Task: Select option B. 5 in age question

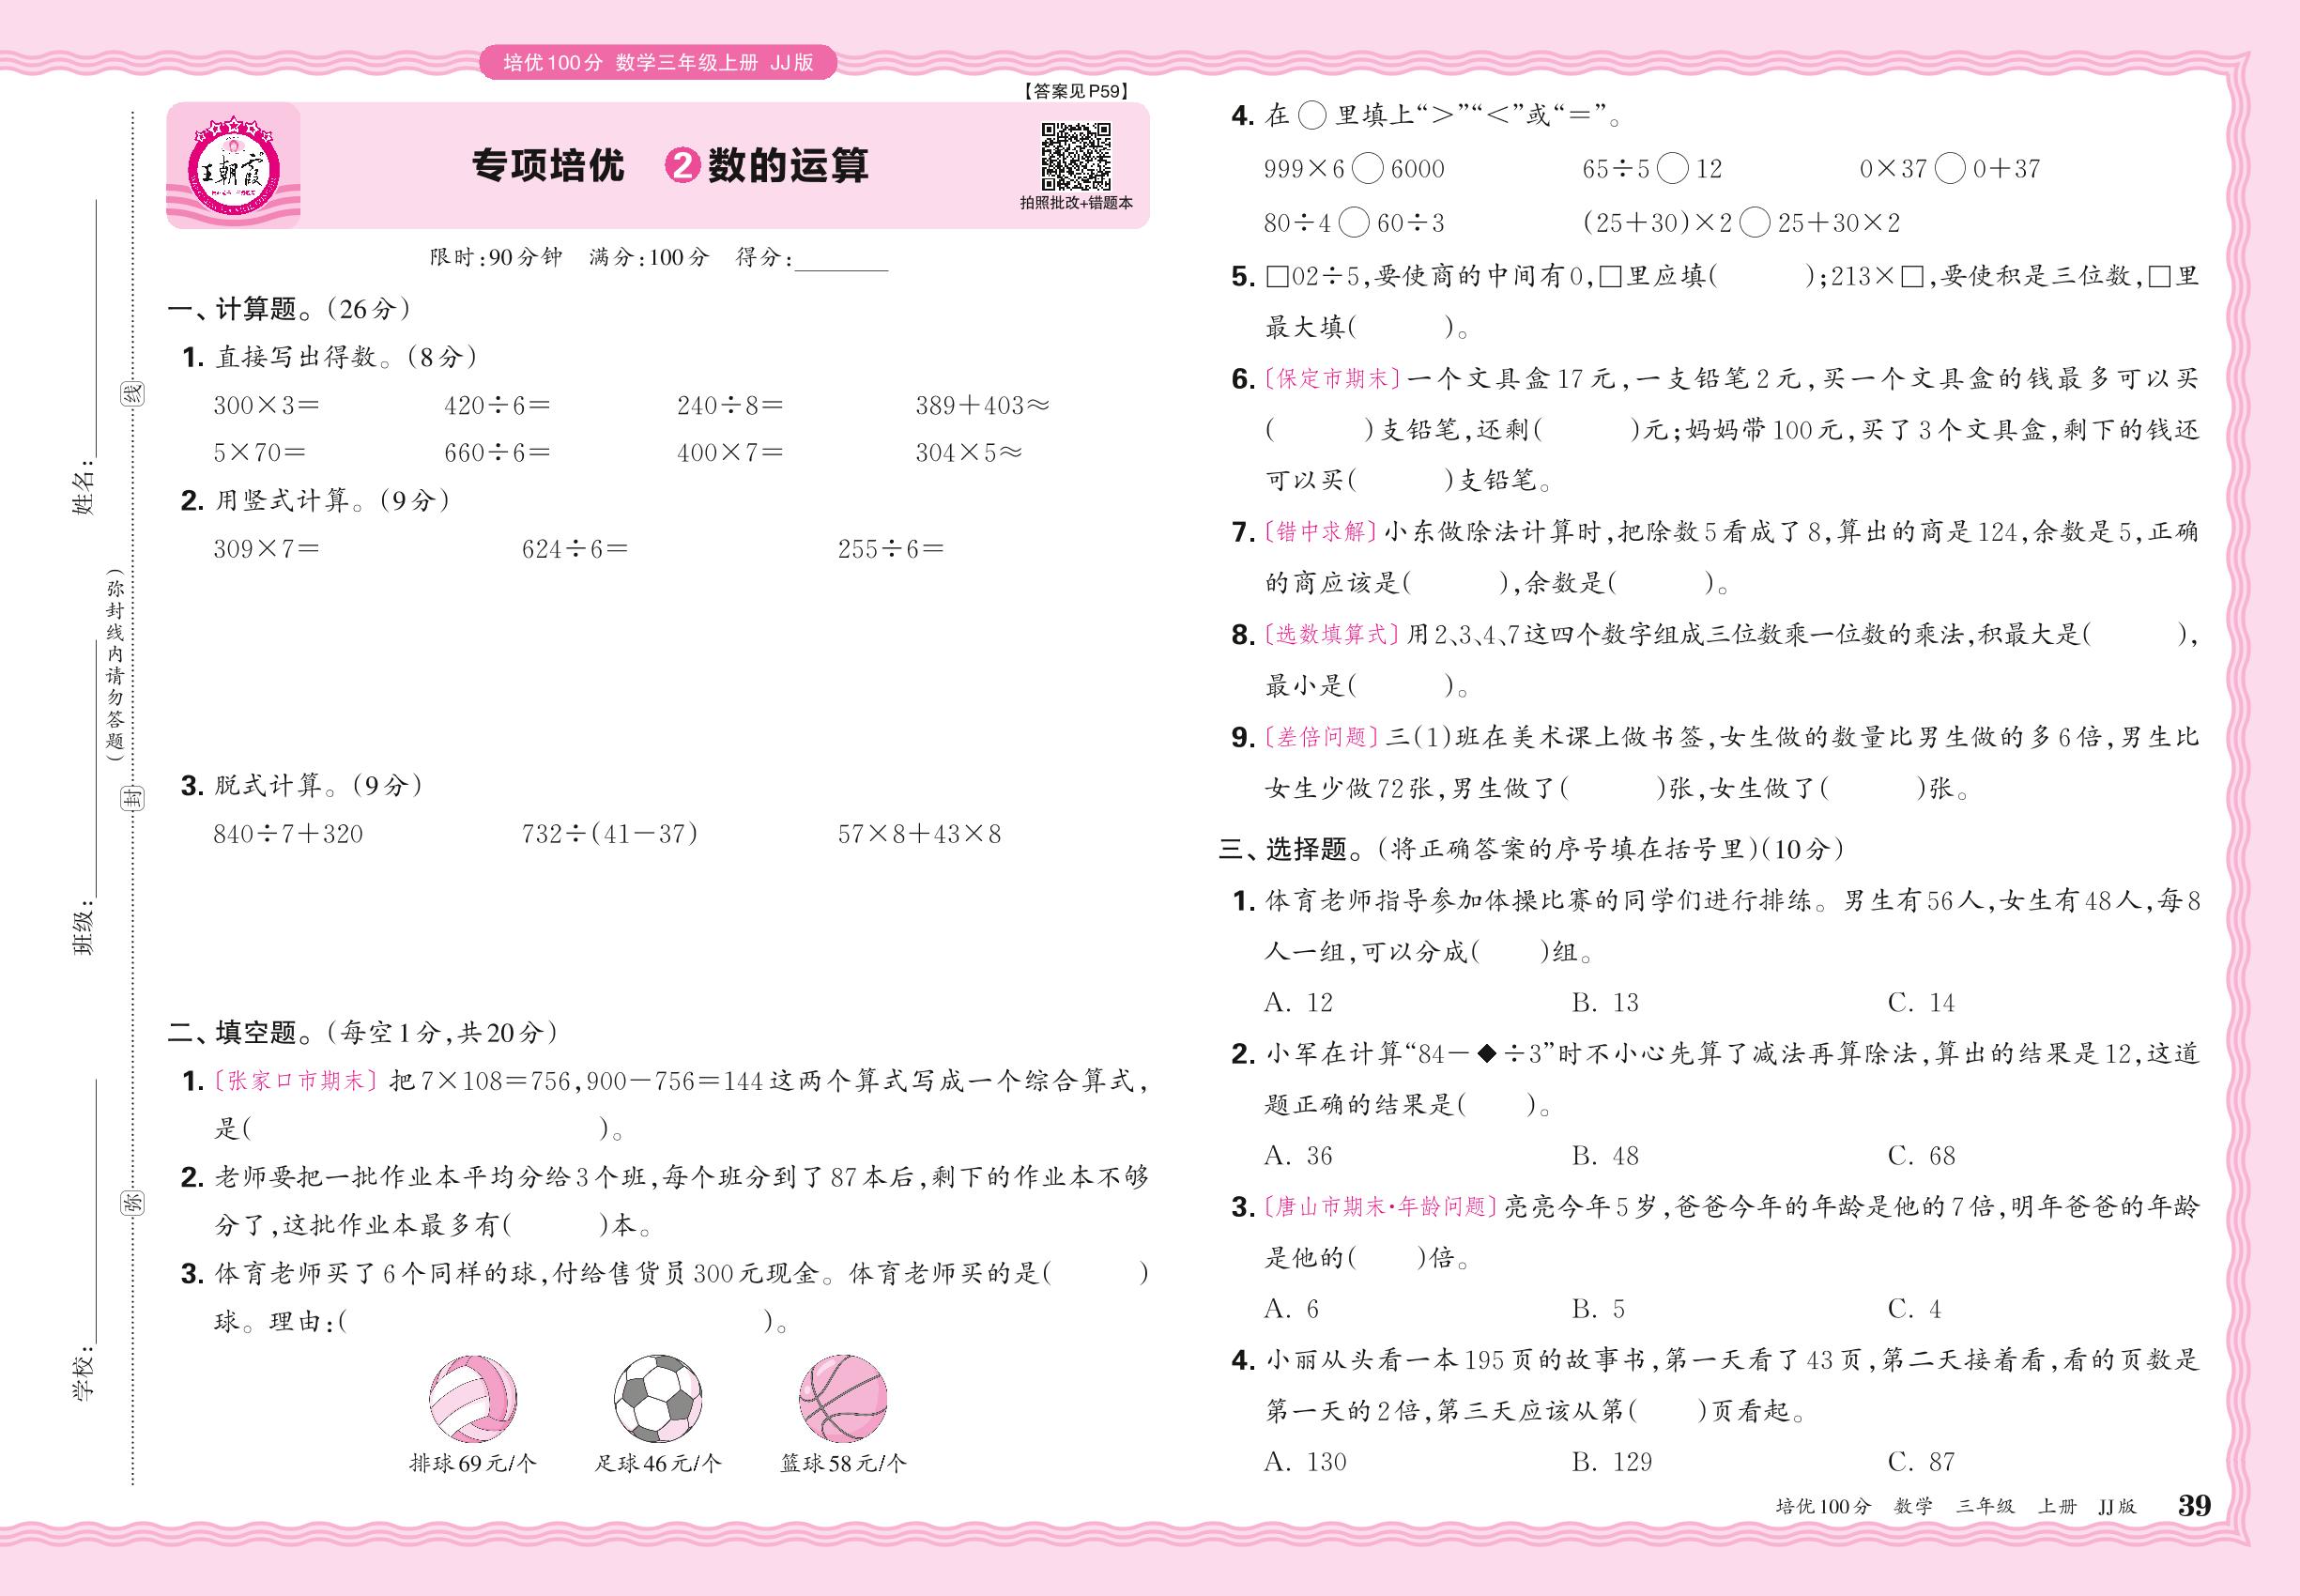Action: pyautogui.click(x=1598, y=1308)
